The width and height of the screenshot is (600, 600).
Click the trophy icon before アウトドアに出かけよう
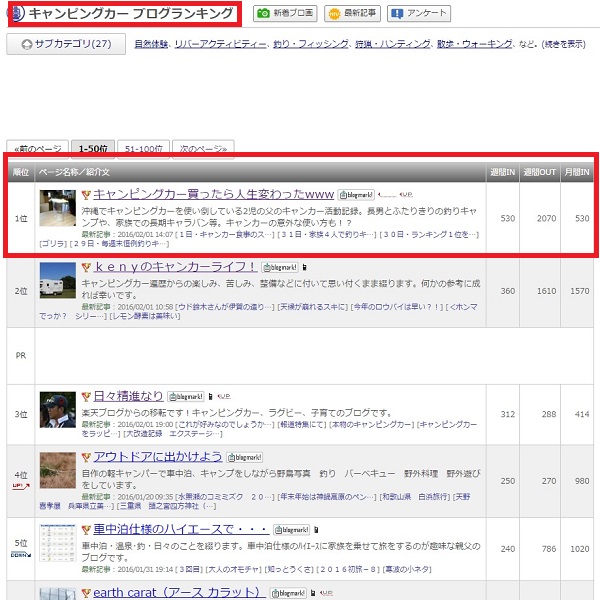pos(86,457)
